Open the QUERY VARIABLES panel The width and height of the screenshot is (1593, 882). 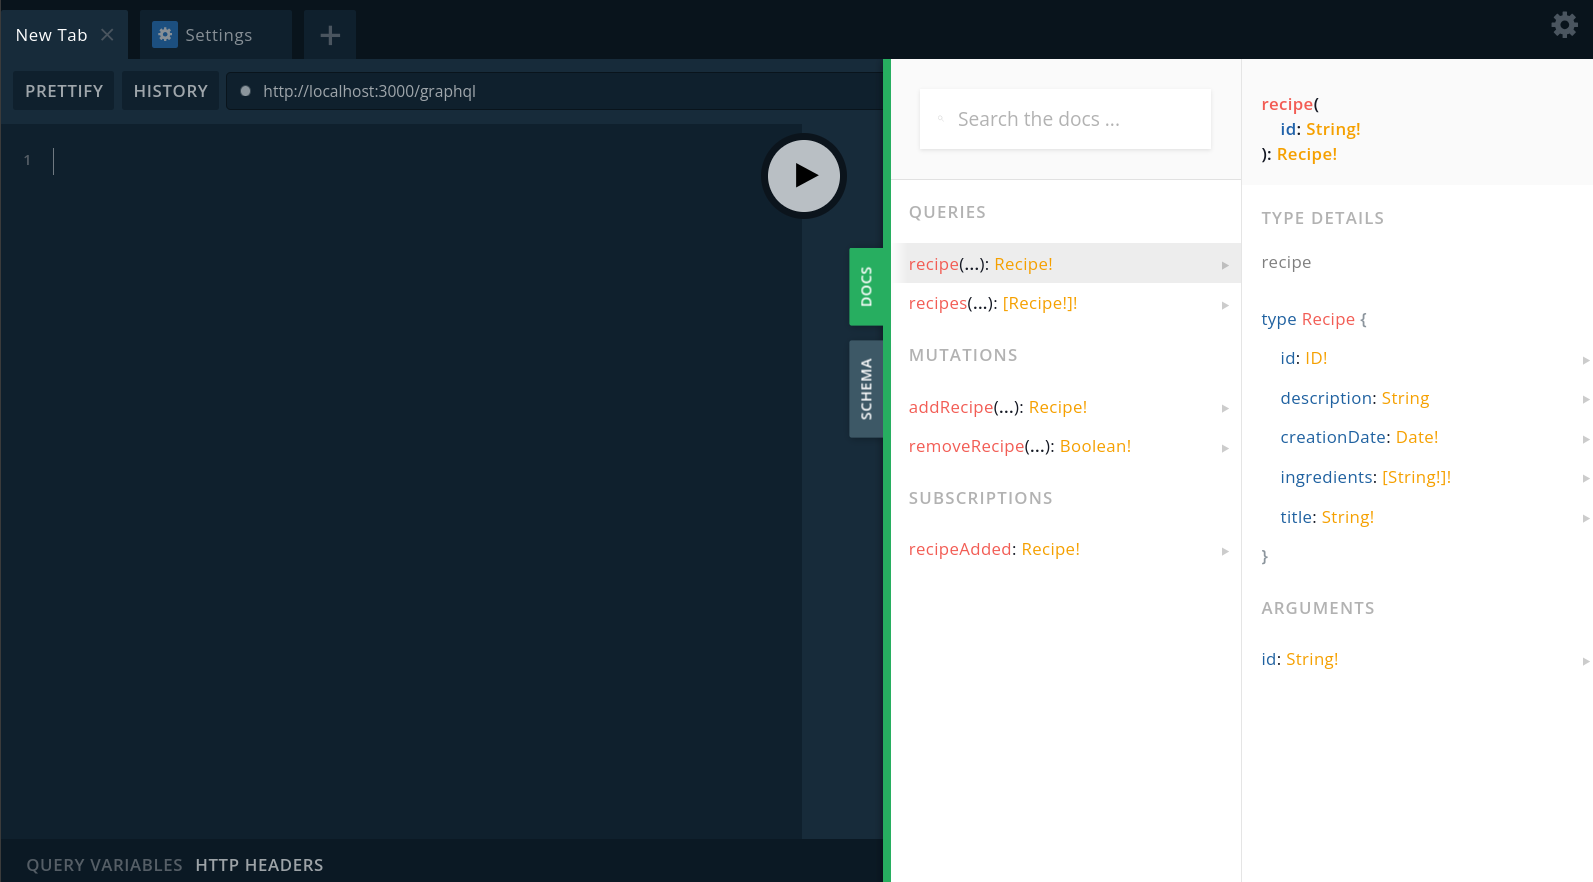coord(105,865)
